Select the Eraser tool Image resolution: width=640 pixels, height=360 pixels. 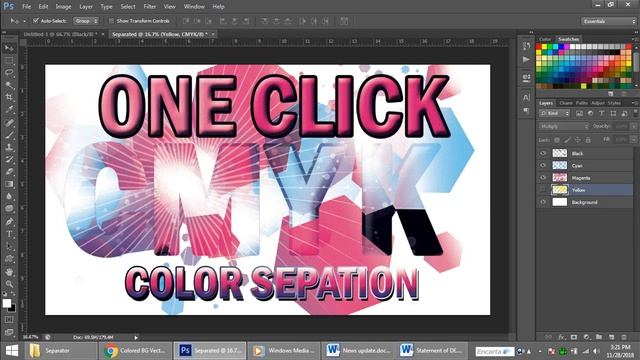[9, 171]
